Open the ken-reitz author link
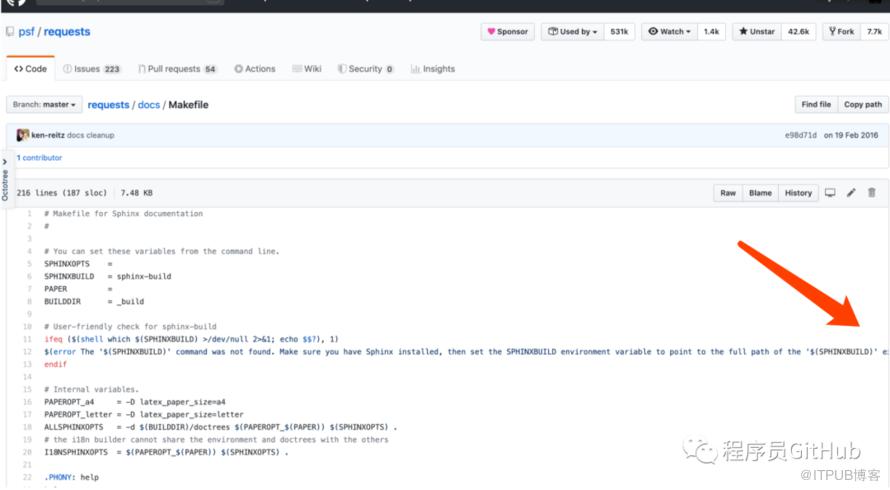The image size is (890, 490). tap(48, 135)
